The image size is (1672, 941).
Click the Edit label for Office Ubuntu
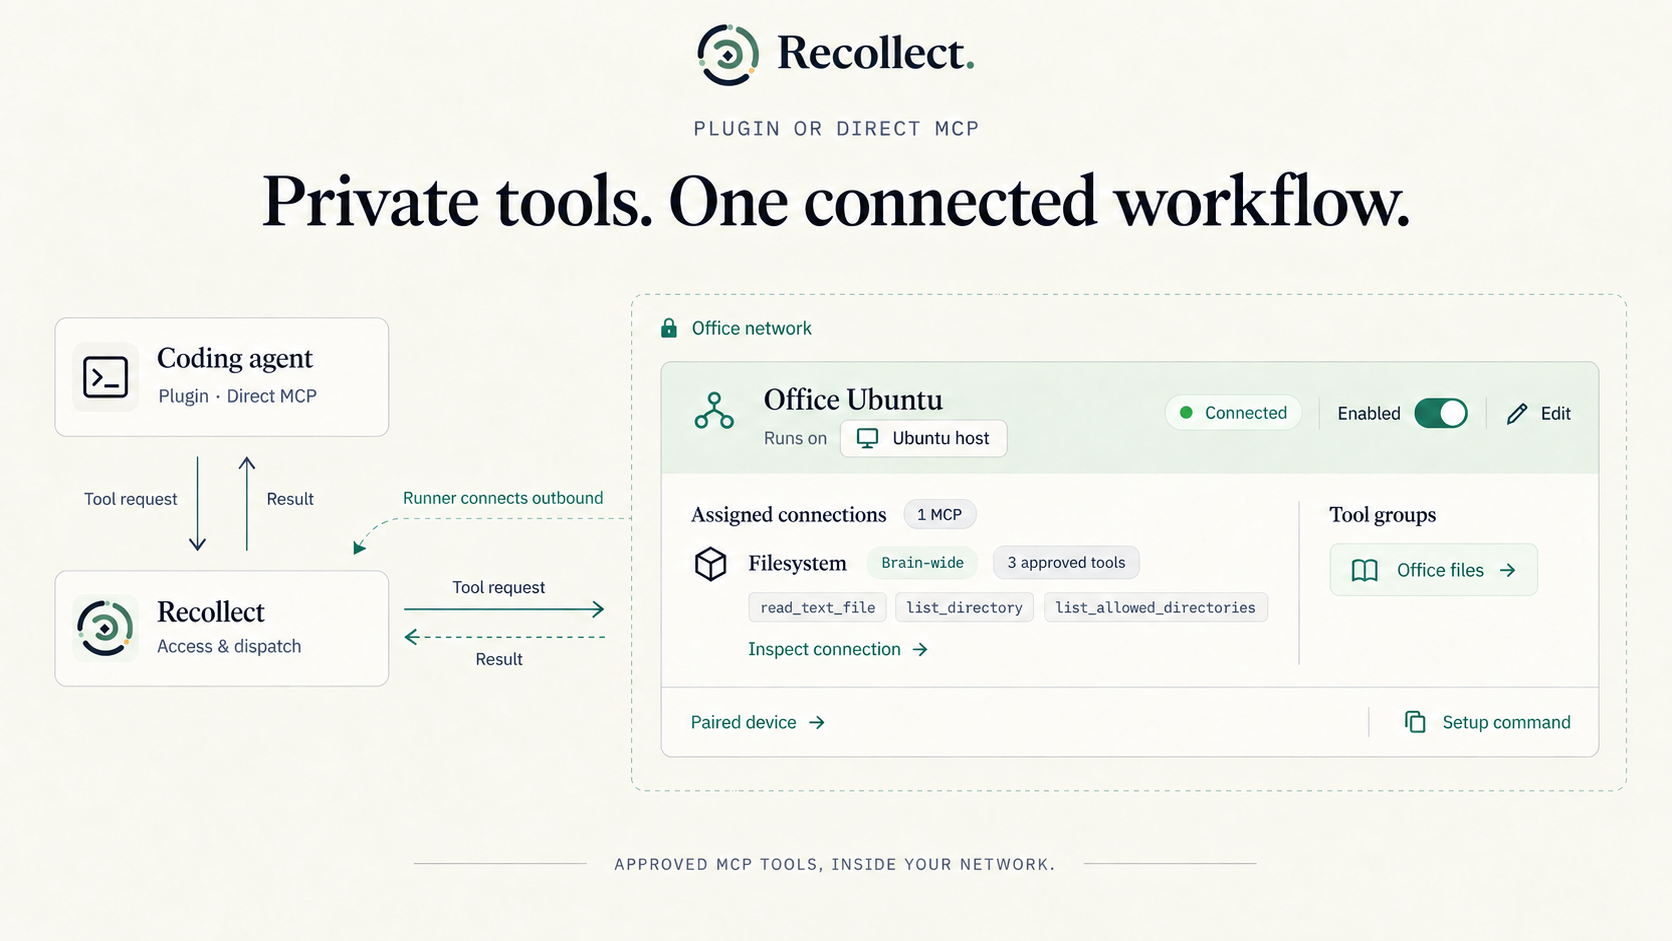tap(1555, 413)
